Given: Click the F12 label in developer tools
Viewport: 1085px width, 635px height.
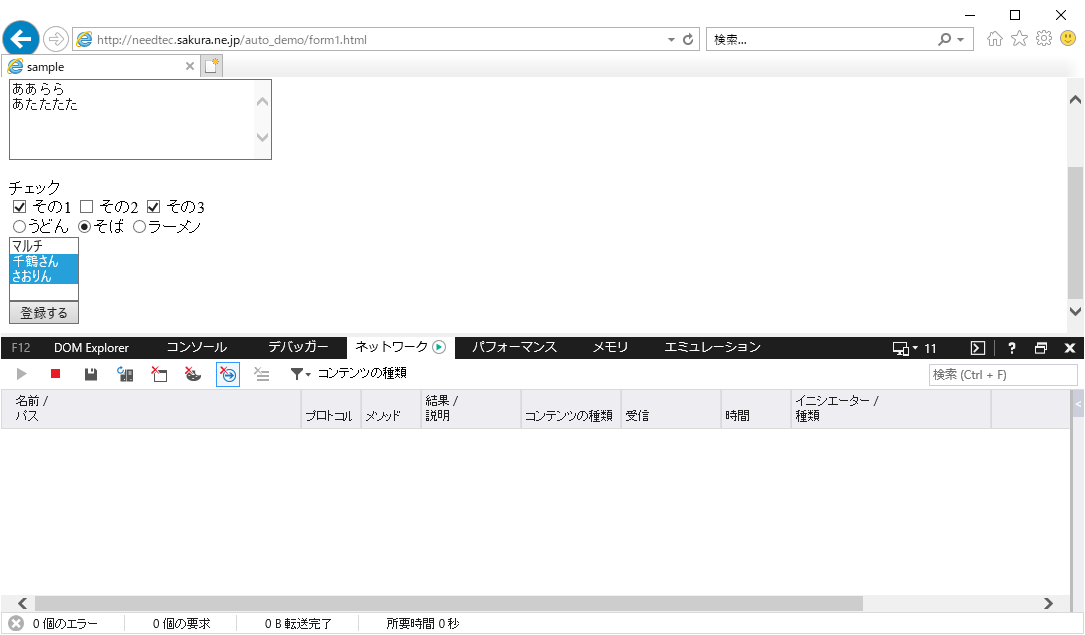Looking at the screenshot, I should (x=21, y=348).
